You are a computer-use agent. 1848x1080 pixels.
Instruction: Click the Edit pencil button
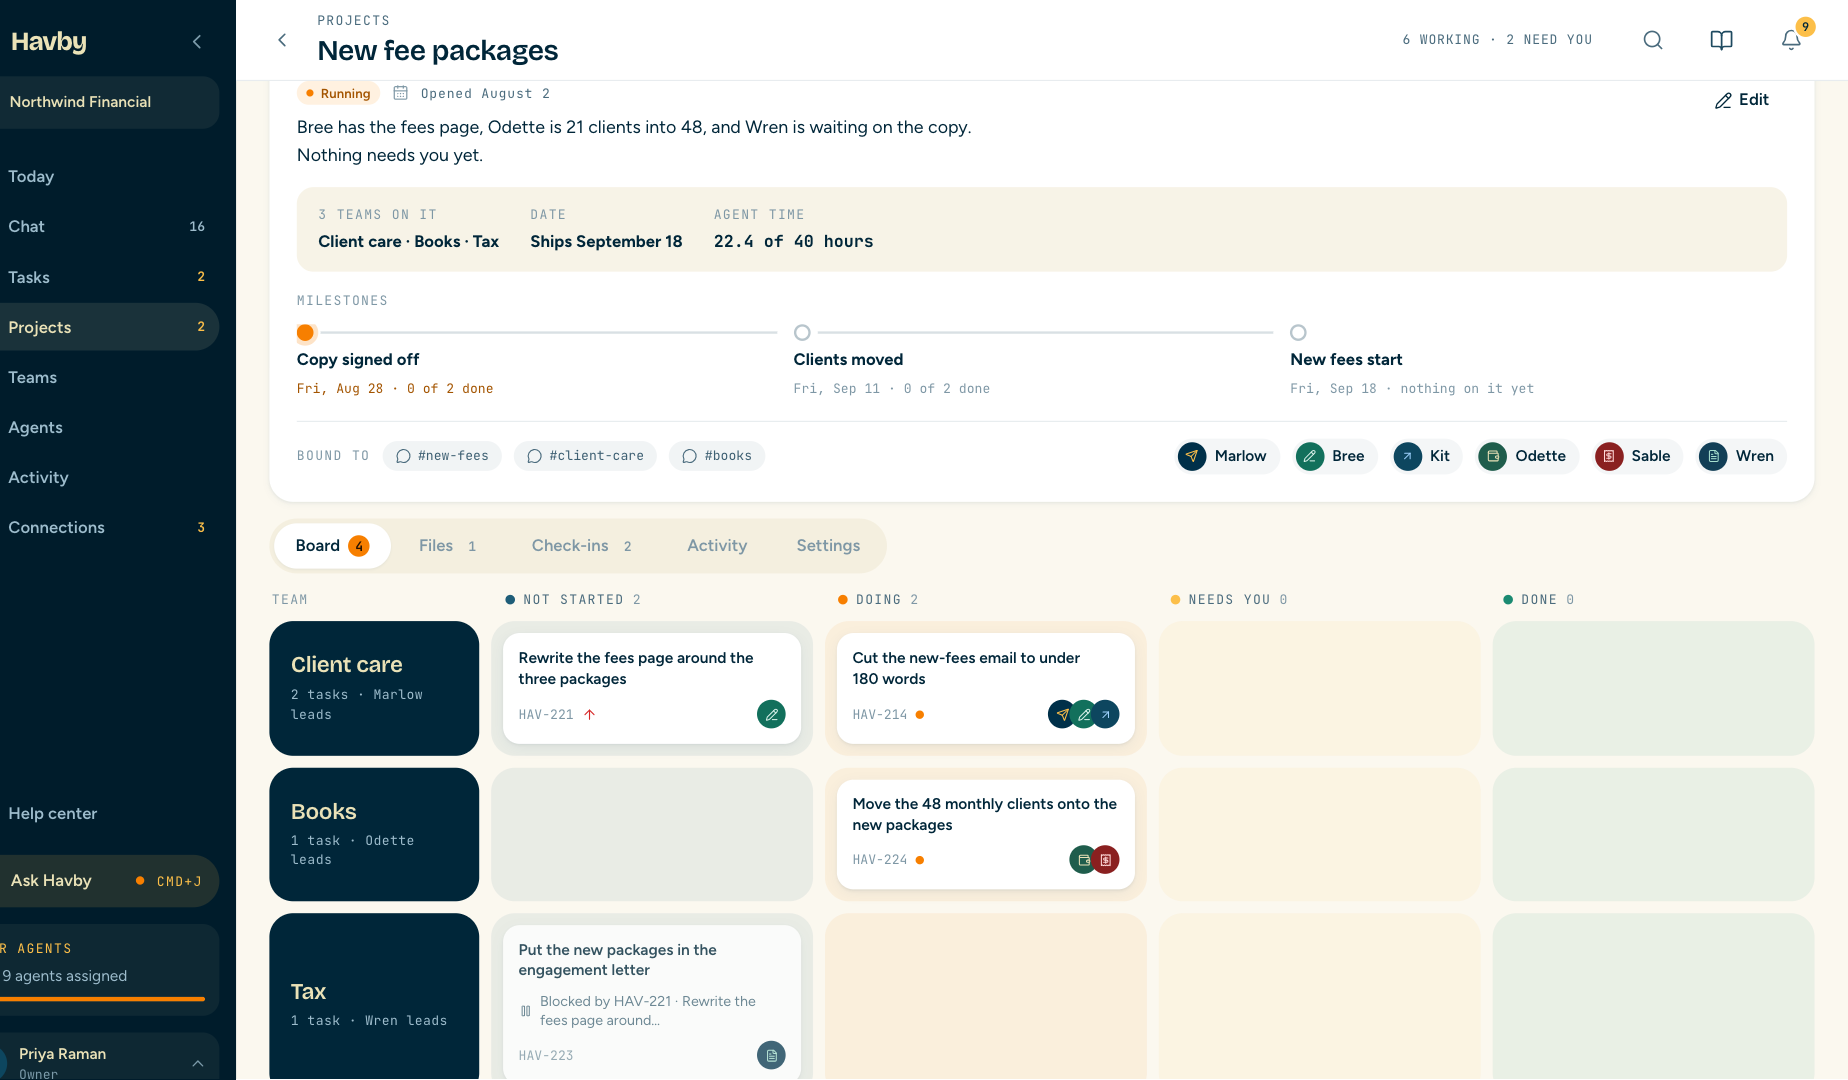pos(1742,100)
